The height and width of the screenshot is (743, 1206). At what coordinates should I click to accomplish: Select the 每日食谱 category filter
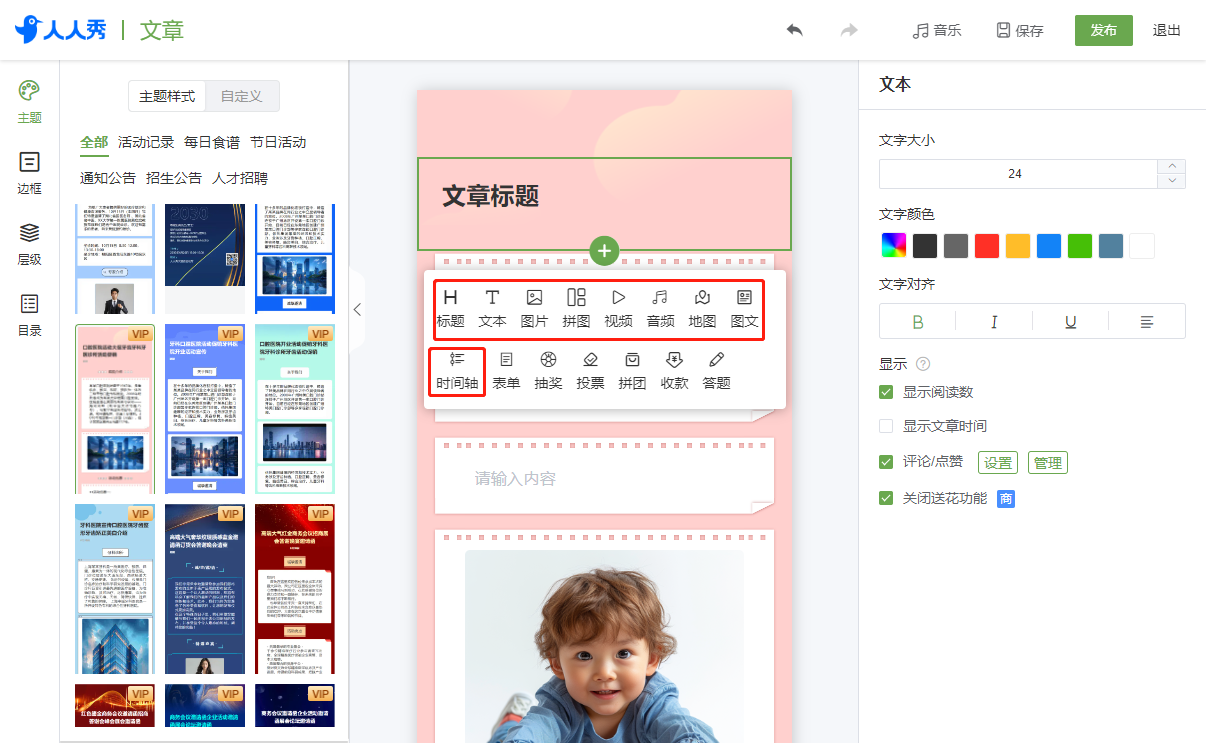(x=212, y=142)
